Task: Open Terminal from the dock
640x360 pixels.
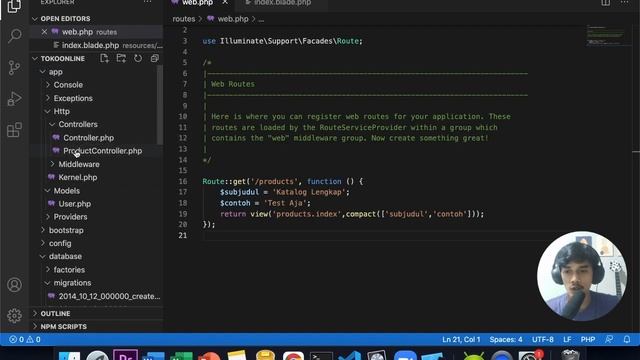Action: [x=321, y=356]
